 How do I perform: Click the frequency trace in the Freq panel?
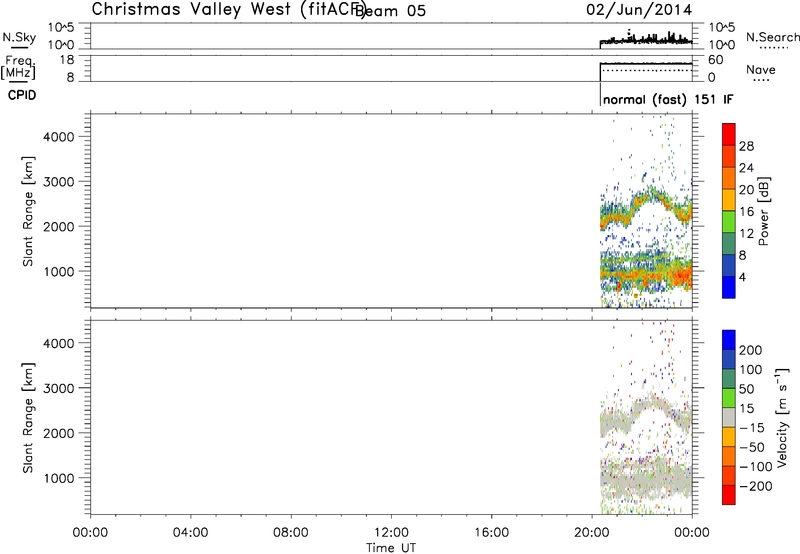coord(646,64)
